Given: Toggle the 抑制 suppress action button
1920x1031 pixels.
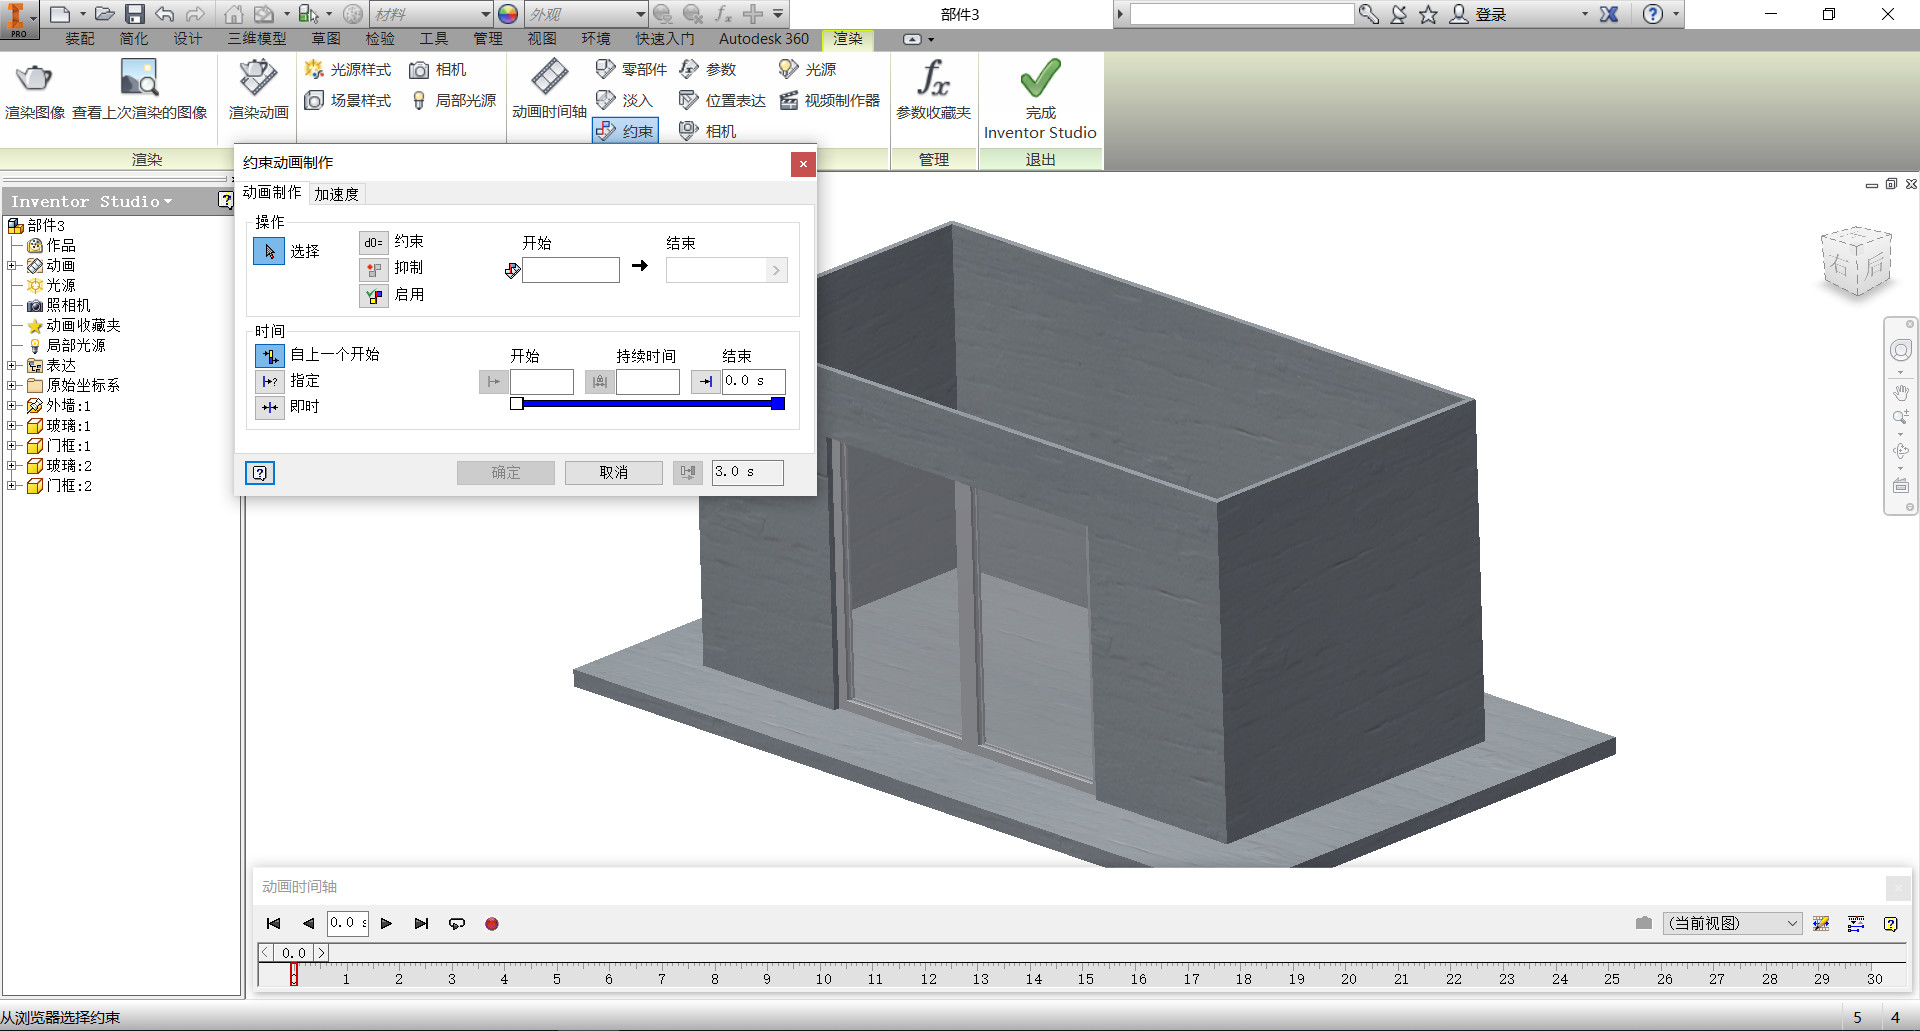Looking at the screenshot, I should pyautogui.click(x=374, y=269).
